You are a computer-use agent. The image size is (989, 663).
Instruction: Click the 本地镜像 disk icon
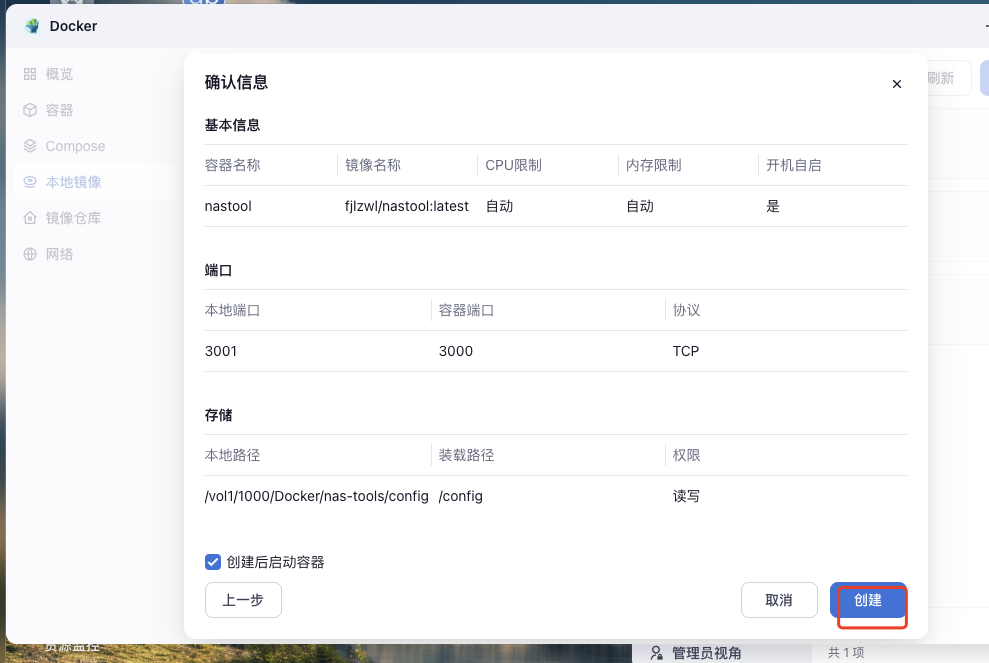[30, 182]
